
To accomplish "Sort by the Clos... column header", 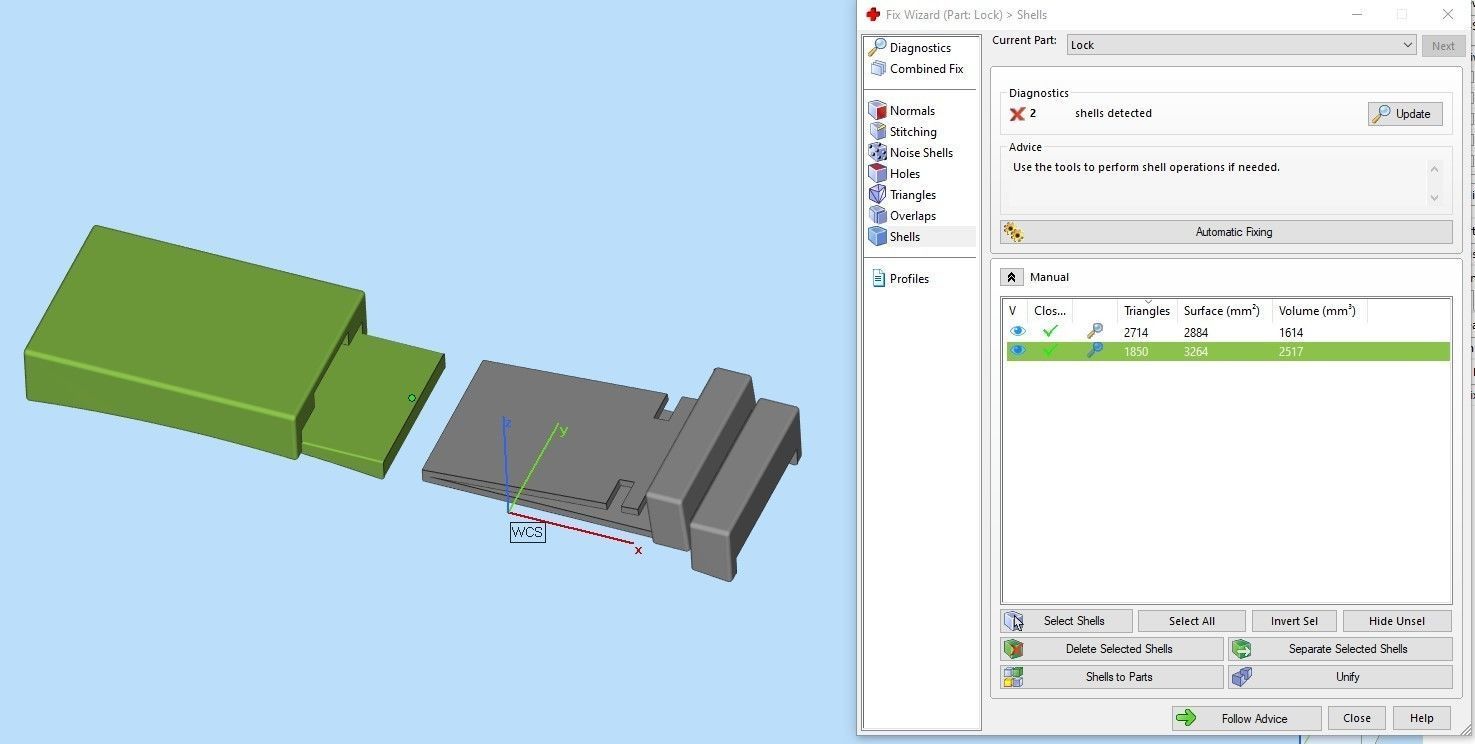I will pyautogui.click(x=1050, y=311).
